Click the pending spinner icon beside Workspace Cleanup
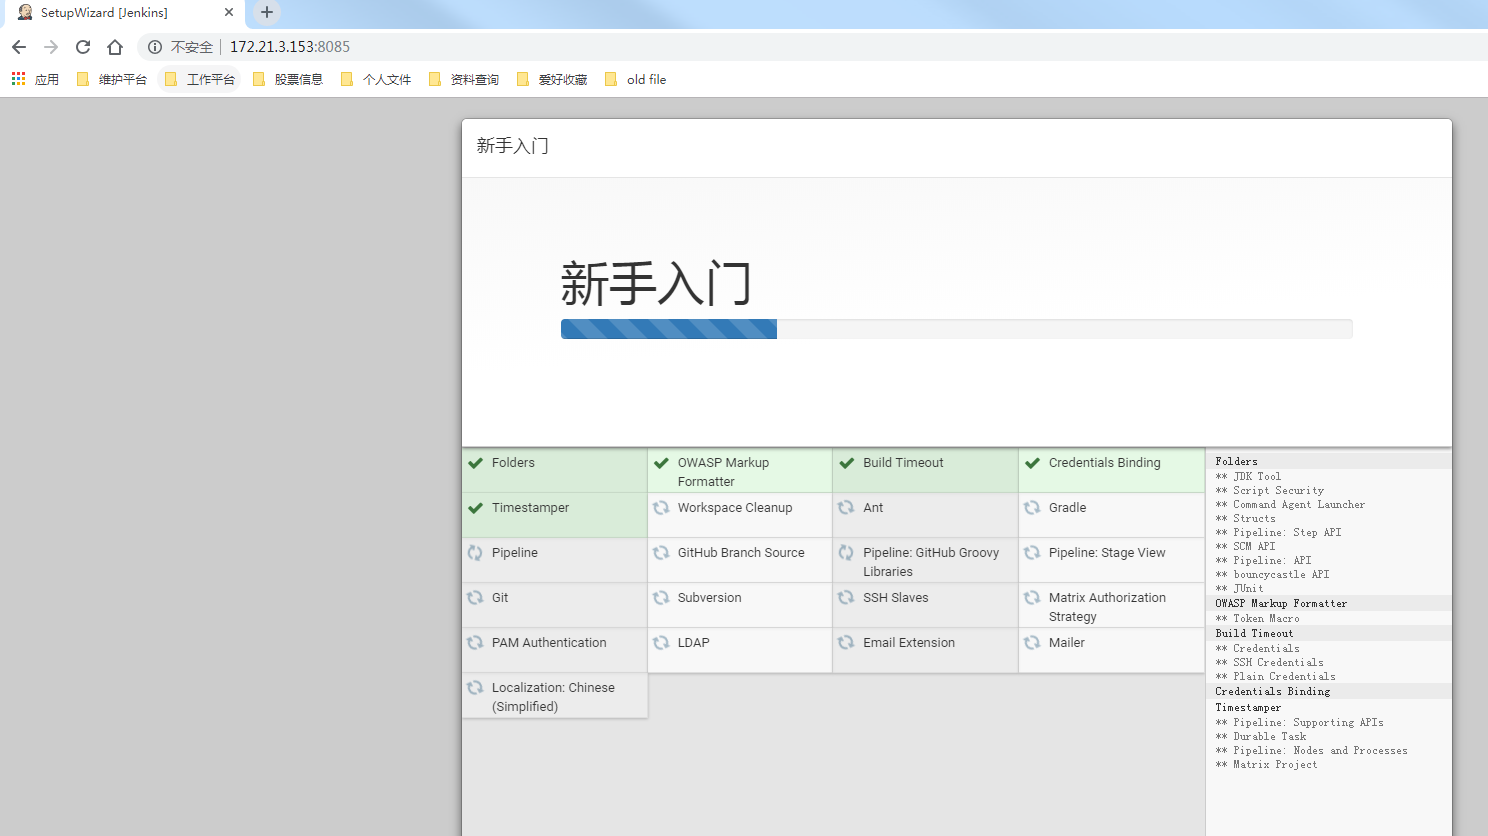Viewport: 1488px width, 836px height. [x=661, y=508]
